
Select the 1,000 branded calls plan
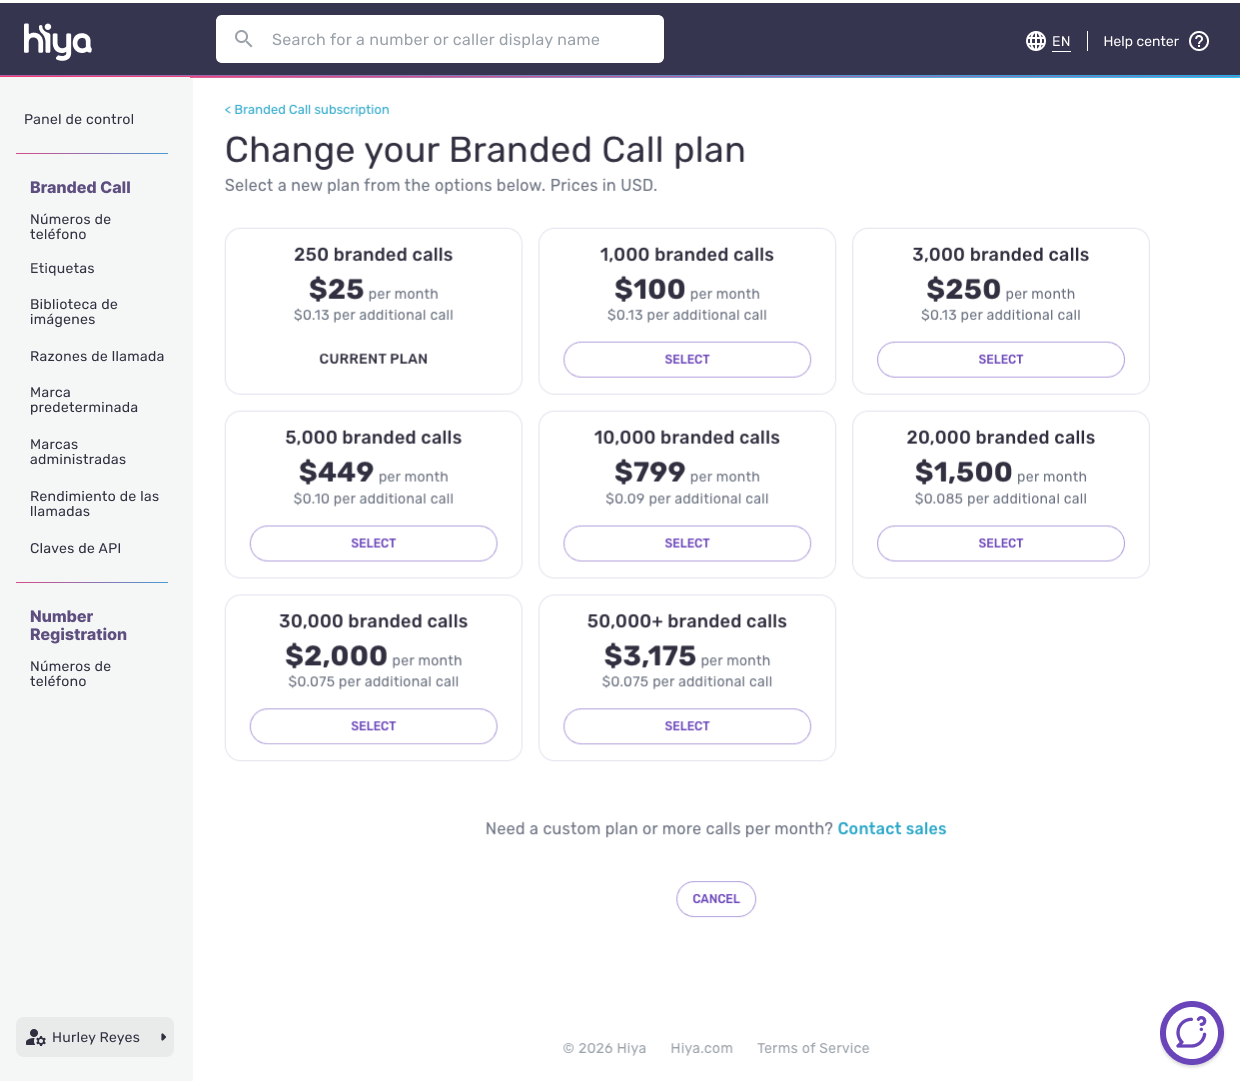pos(687,360)
